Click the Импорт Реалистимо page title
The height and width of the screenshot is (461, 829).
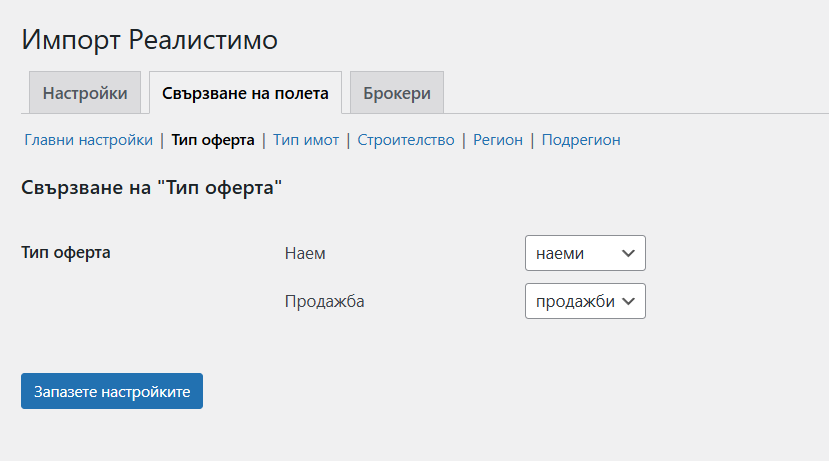coord(149,40)
